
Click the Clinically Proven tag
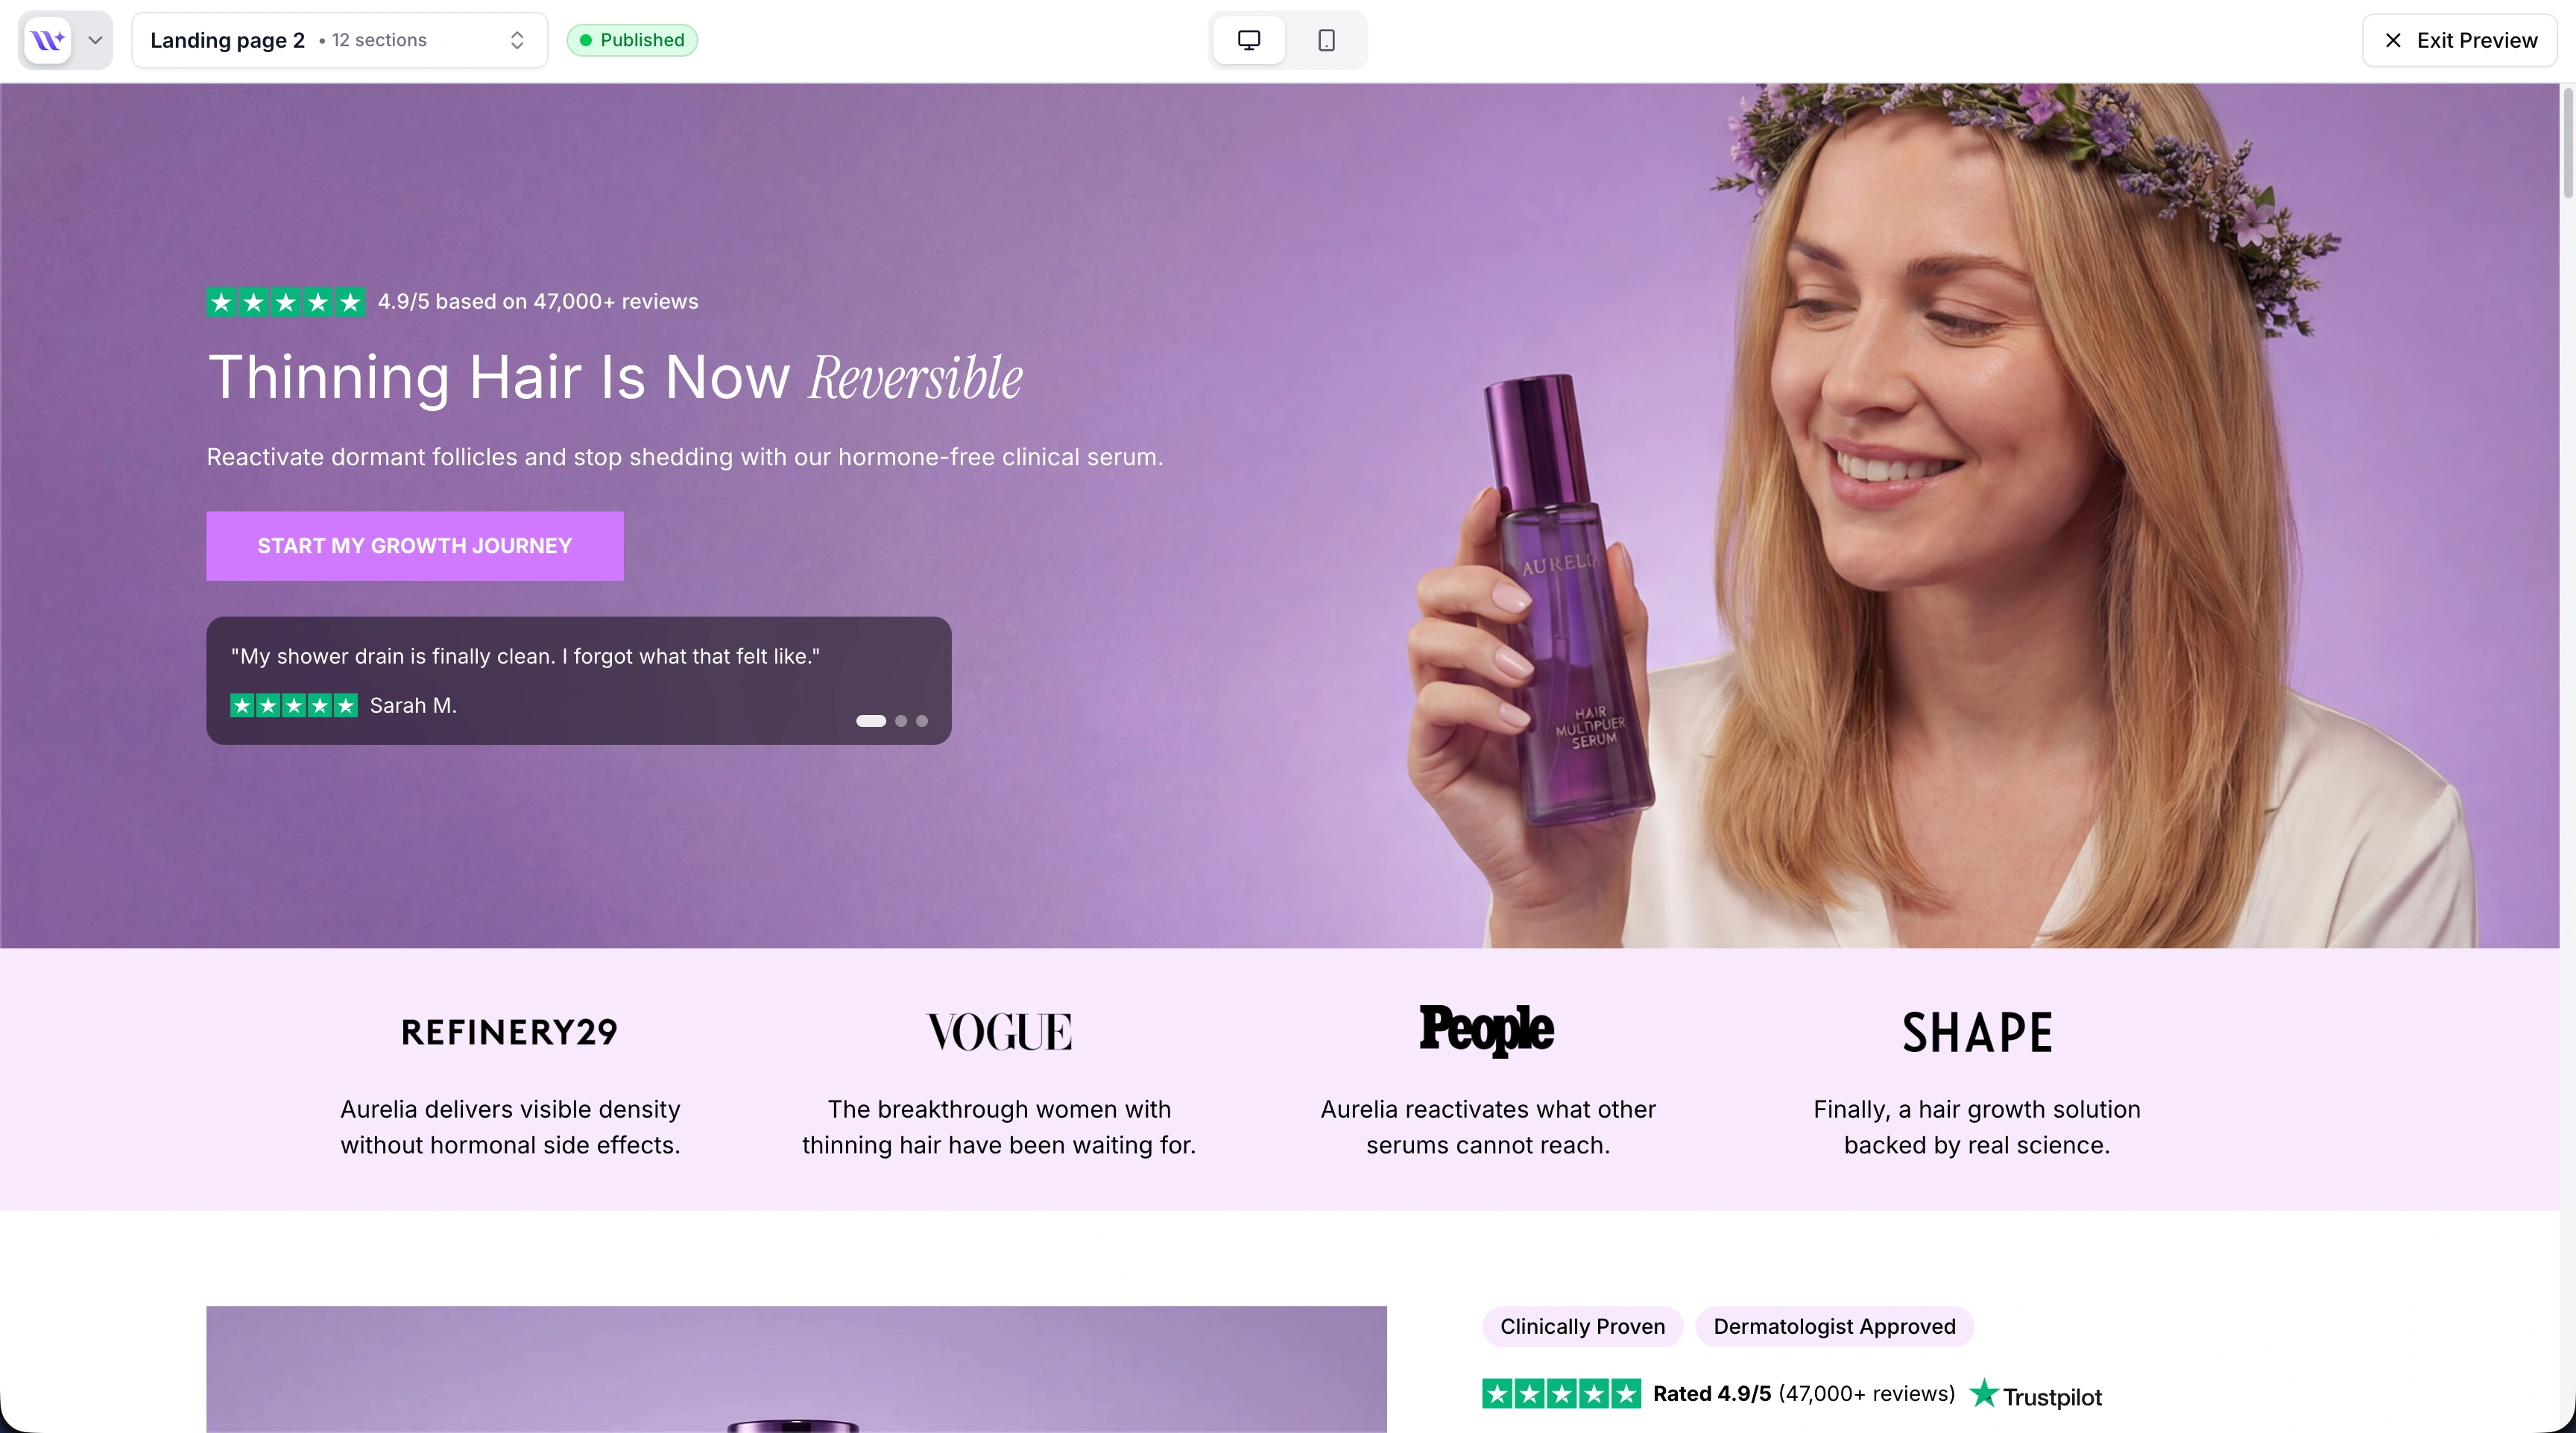(1582, 1326)
